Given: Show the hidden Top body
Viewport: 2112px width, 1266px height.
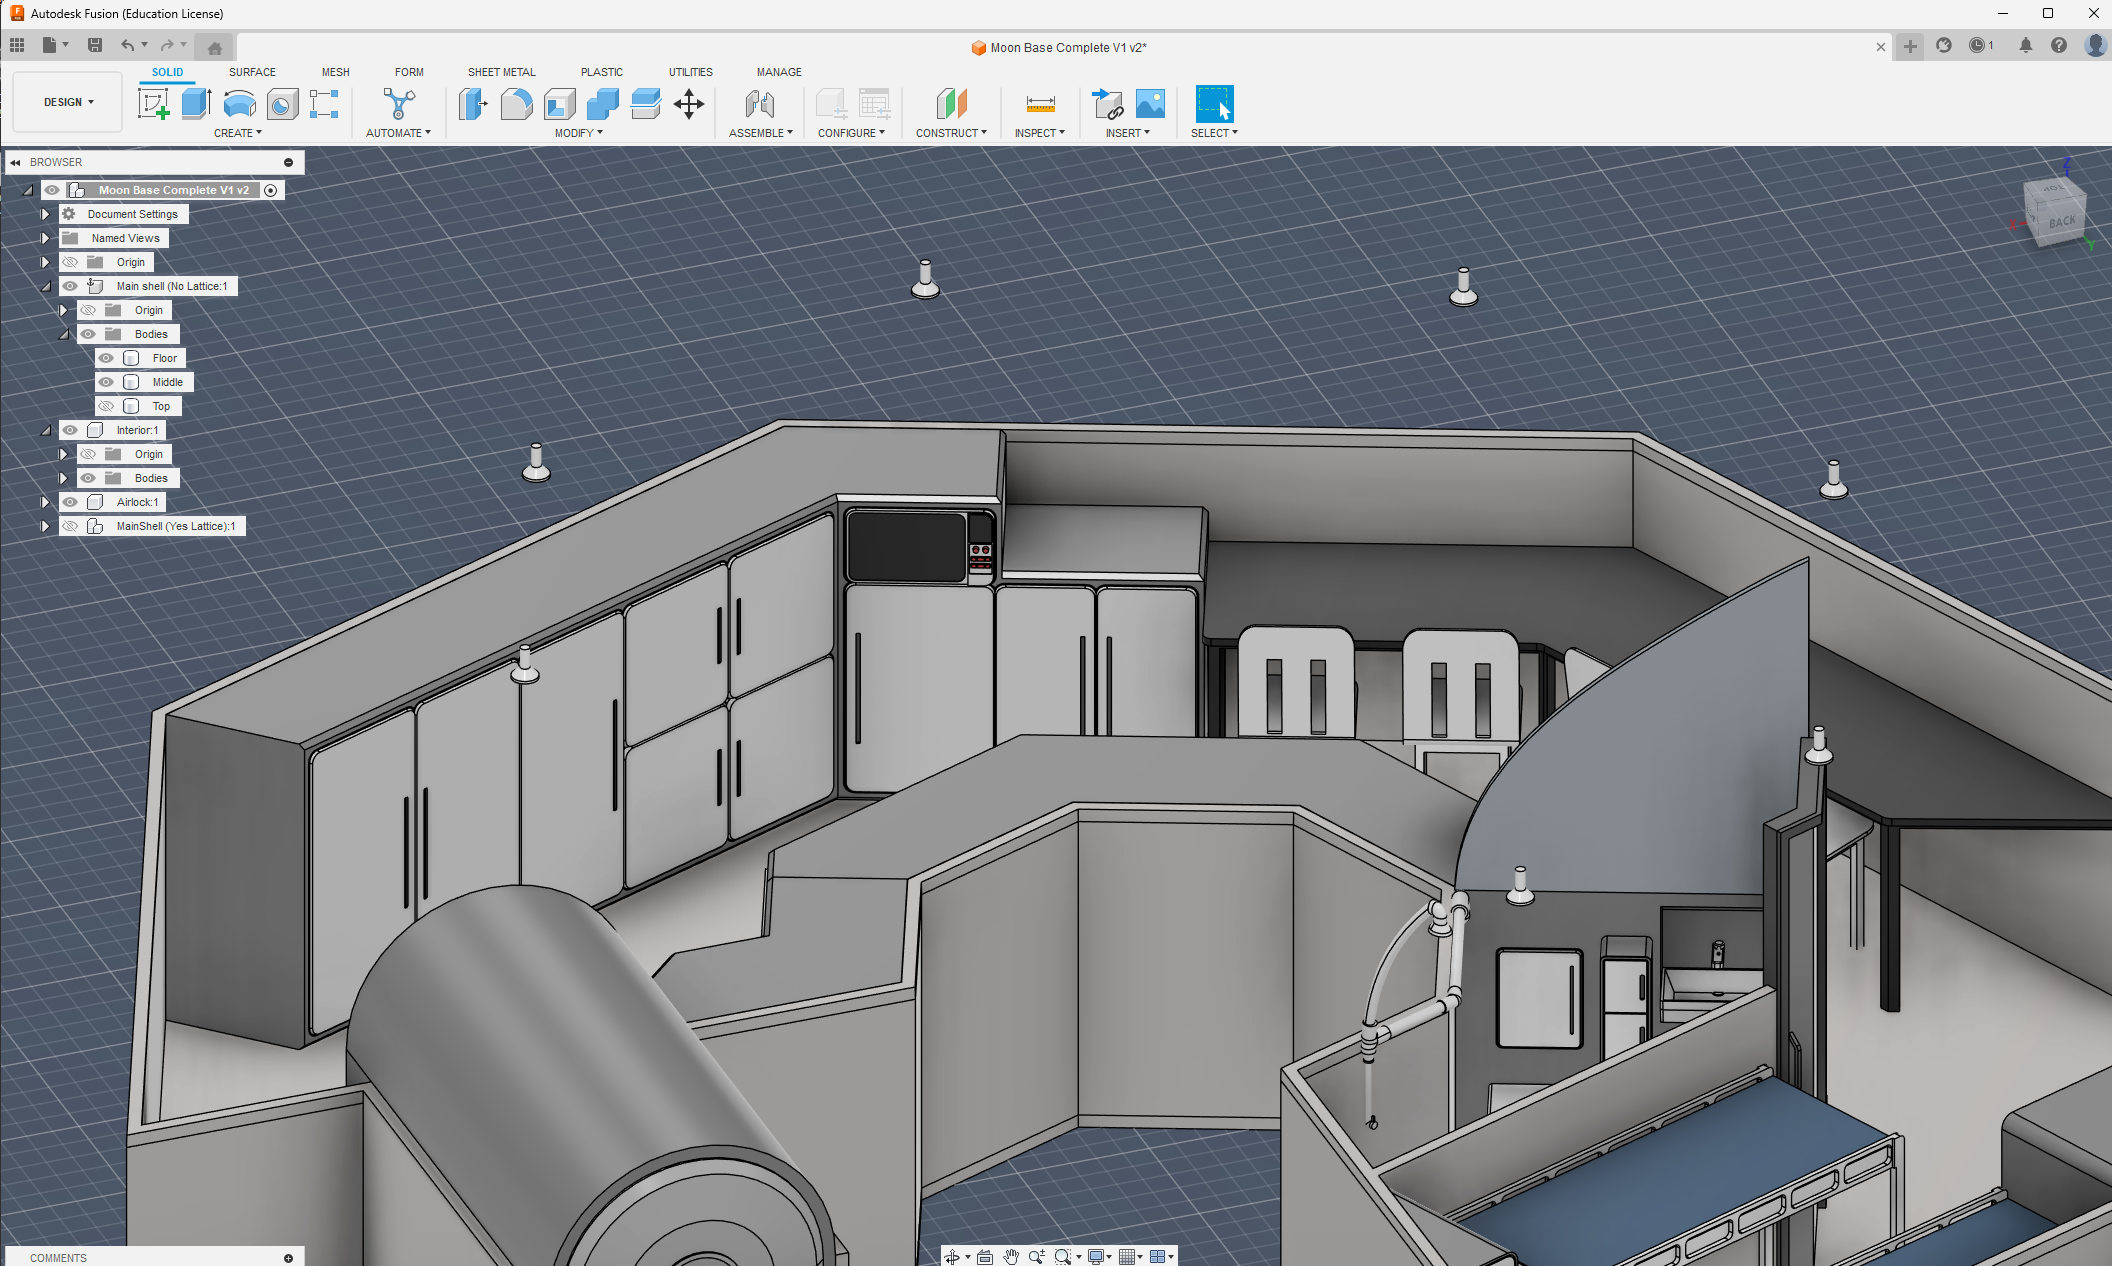Looking at the screenshot, I should tap(106, 406).
